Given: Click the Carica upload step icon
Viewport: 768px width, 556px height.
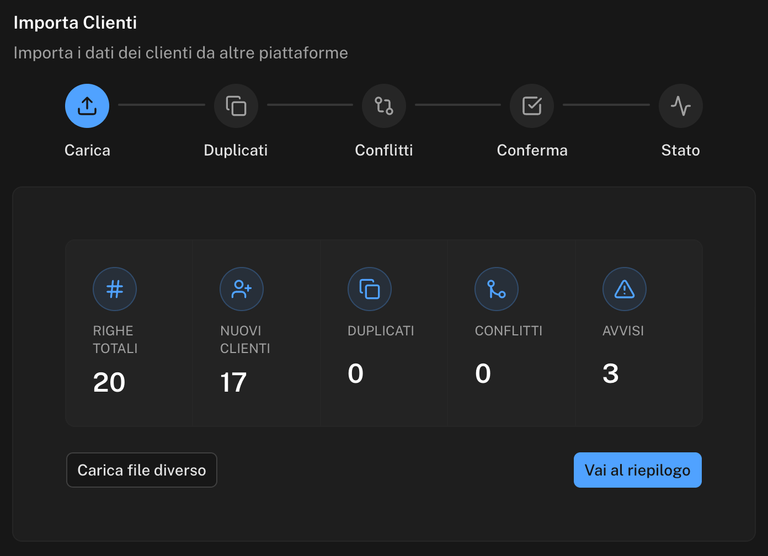Looking at the screenshot, I should coord(87,106).
